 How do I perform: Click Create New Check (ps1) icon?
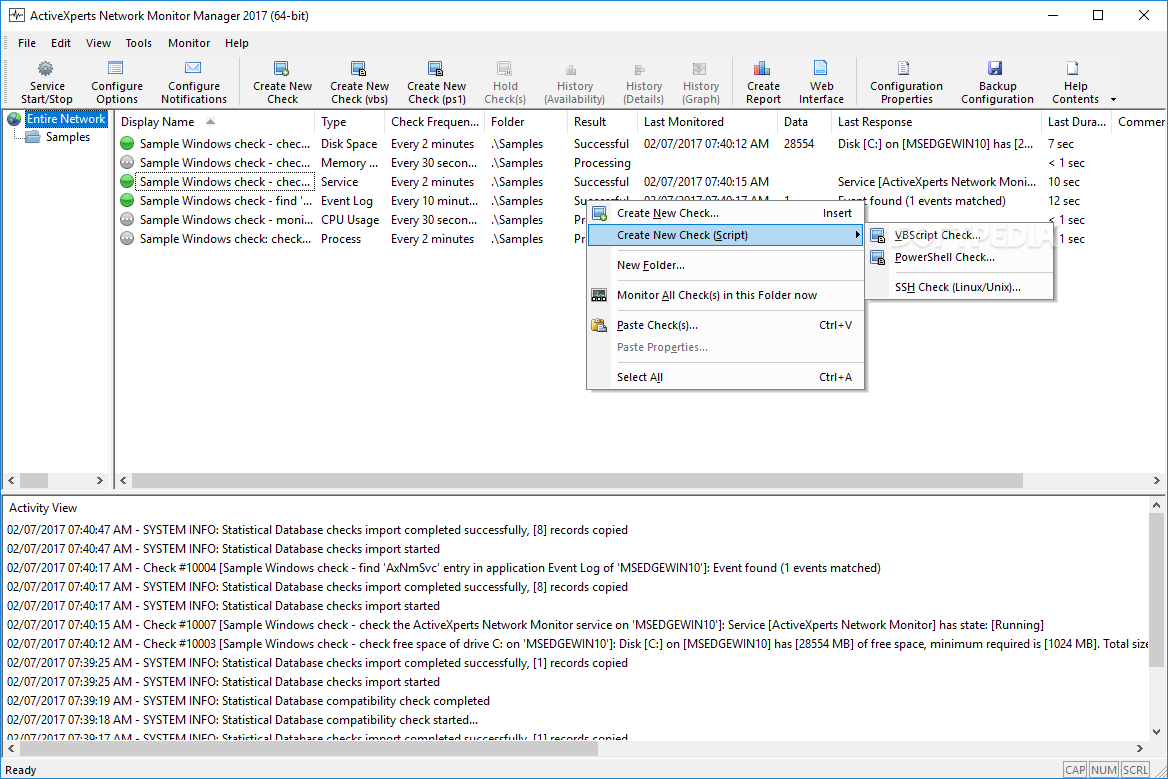436,69
